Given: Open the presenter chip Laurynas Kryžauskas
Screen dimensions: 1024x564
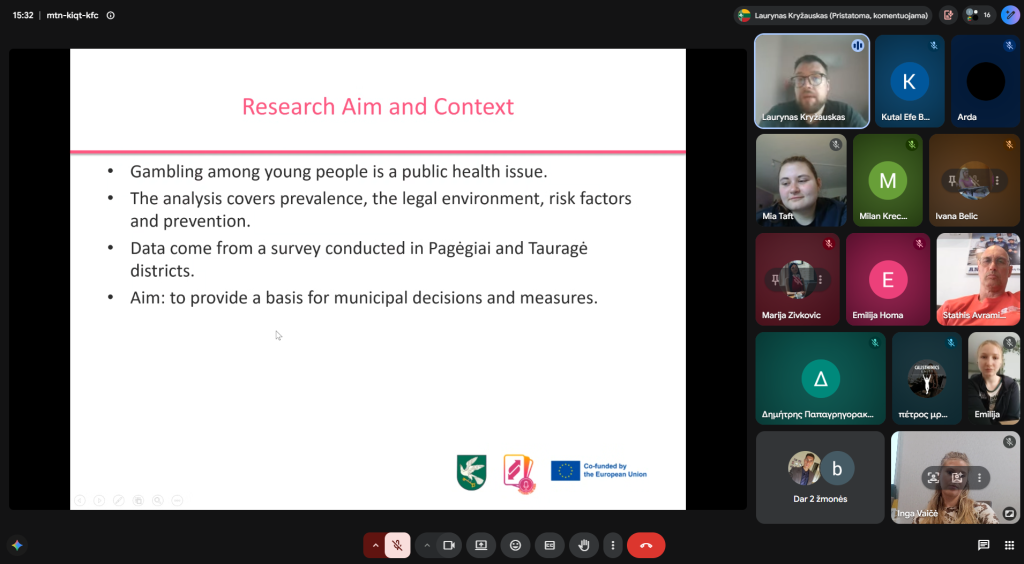Looking at the screenshot, I should coord(833,15).
